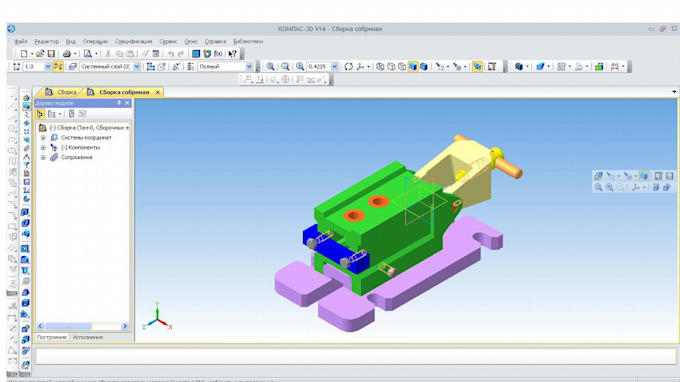Click the zoom in magnifier next to scale field
680x382 pixels.
tap(300, 66)
